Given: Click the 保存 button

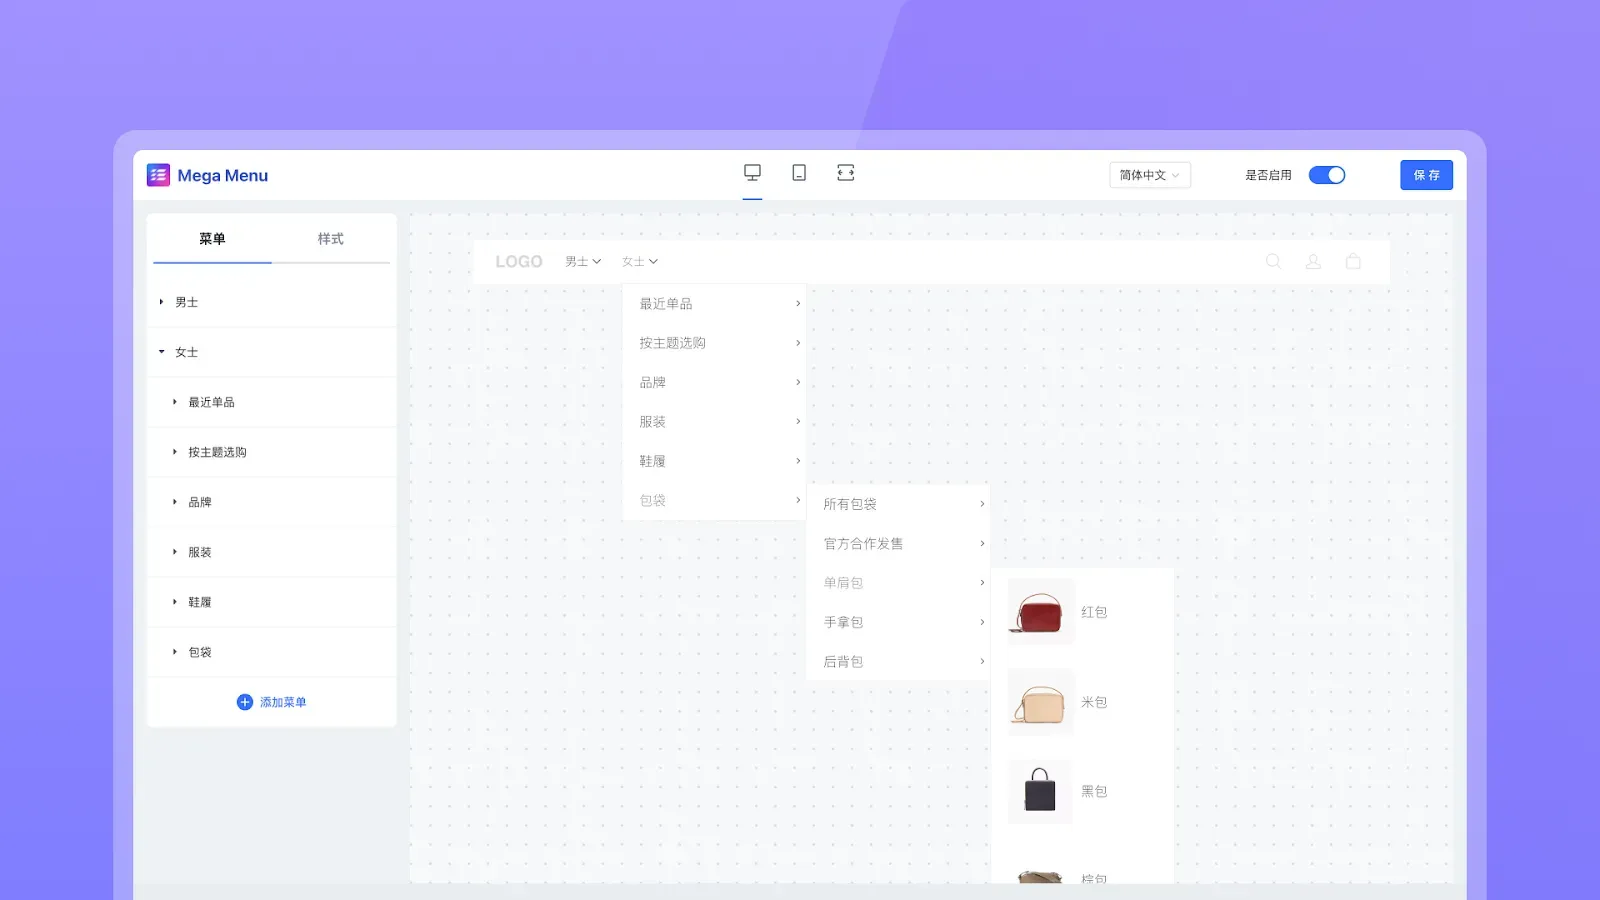Looking at the screenshot, I should (x=1426, y=175).
